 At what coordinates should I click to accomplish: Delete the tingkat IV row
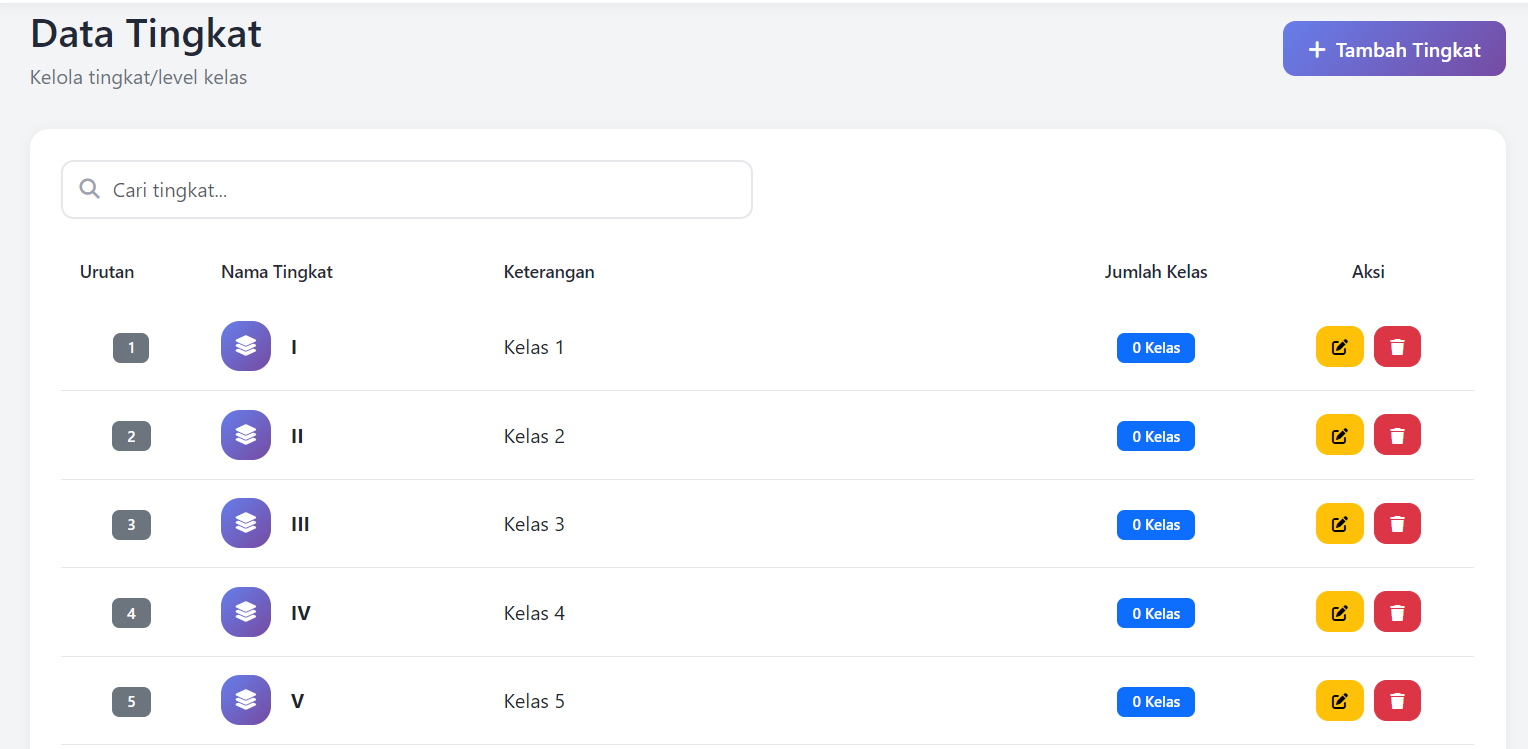(x=1397, y=612)
